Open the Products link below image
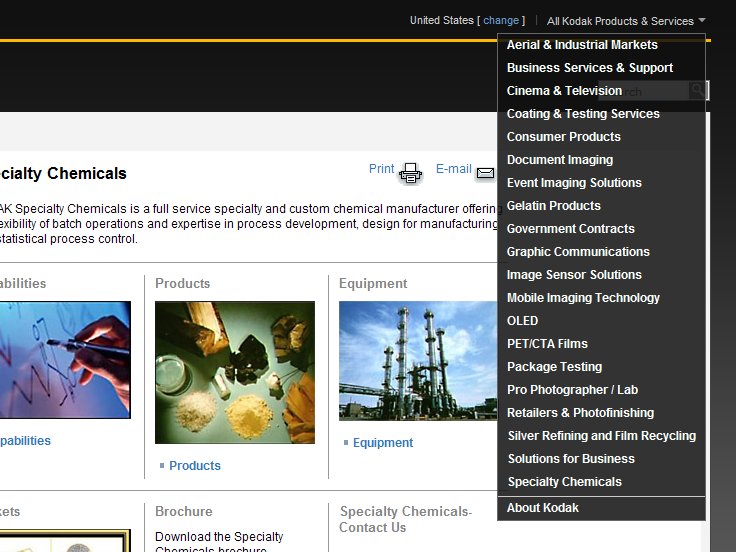Image resolution: width=736 pixels, height=552 pixels. click(195, 466)
